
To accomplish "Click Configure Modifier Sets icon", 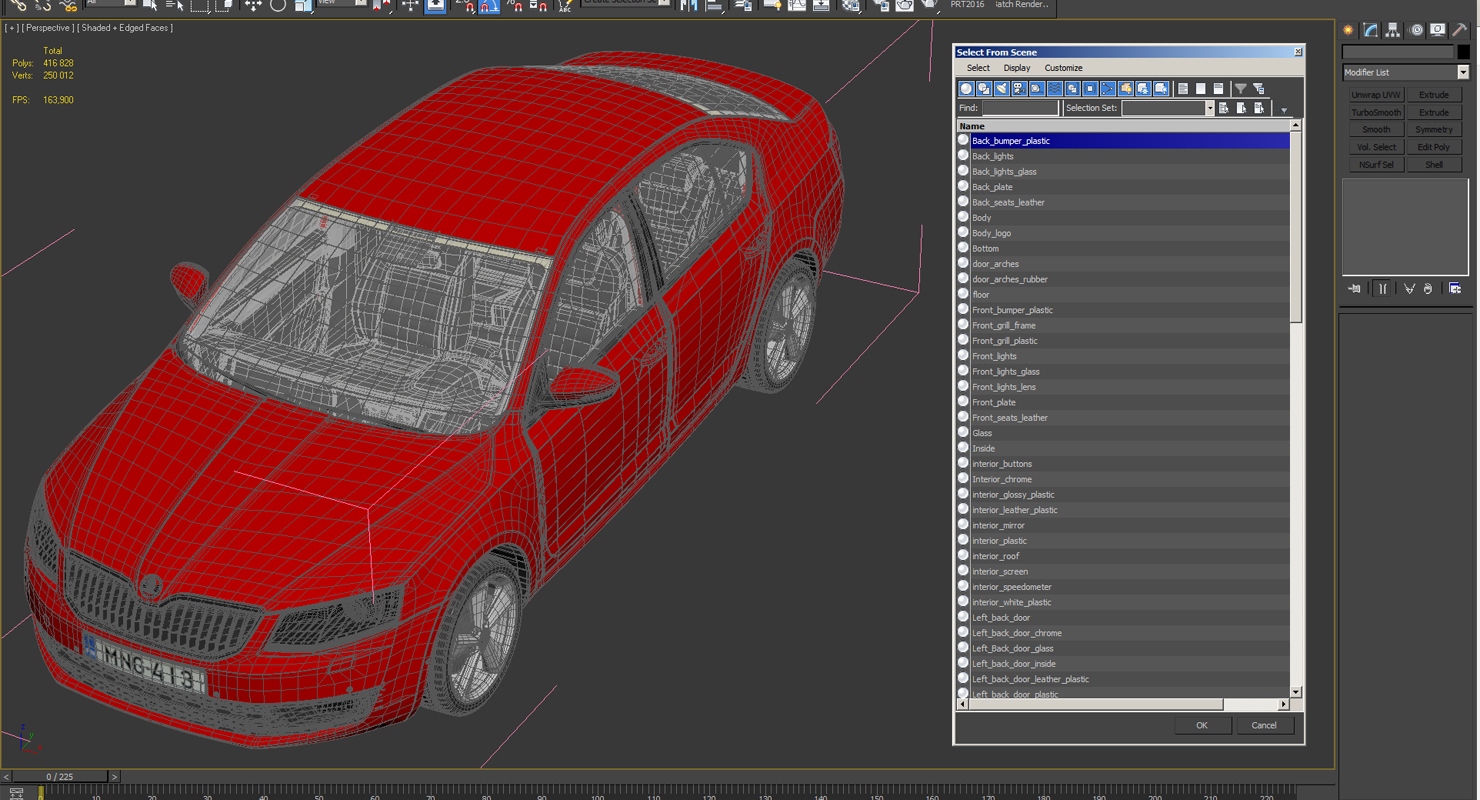I will (x=1455, y=289).
